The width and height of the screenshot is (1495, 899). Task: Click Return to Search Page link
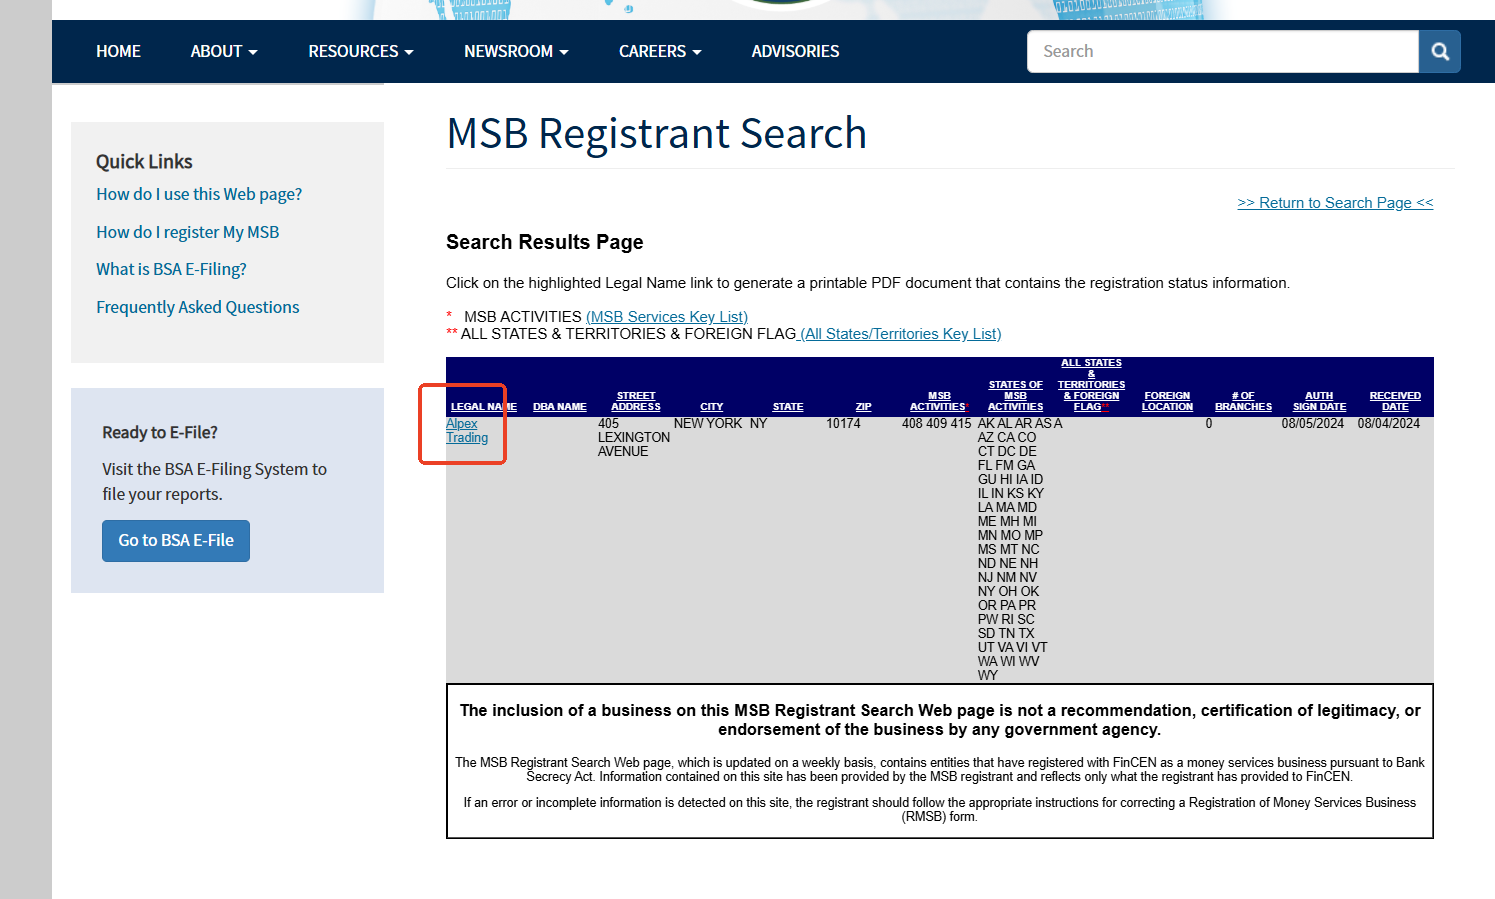[1334, 203]
